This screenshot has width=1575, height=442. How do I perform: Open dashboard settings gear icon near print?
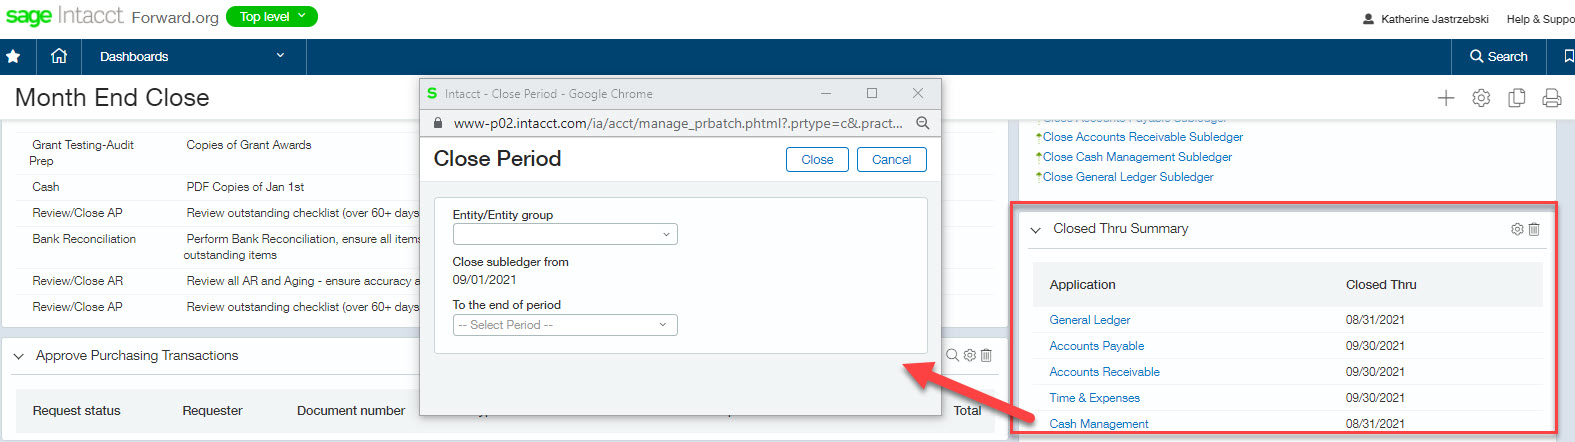click(x=1481, y=98)
